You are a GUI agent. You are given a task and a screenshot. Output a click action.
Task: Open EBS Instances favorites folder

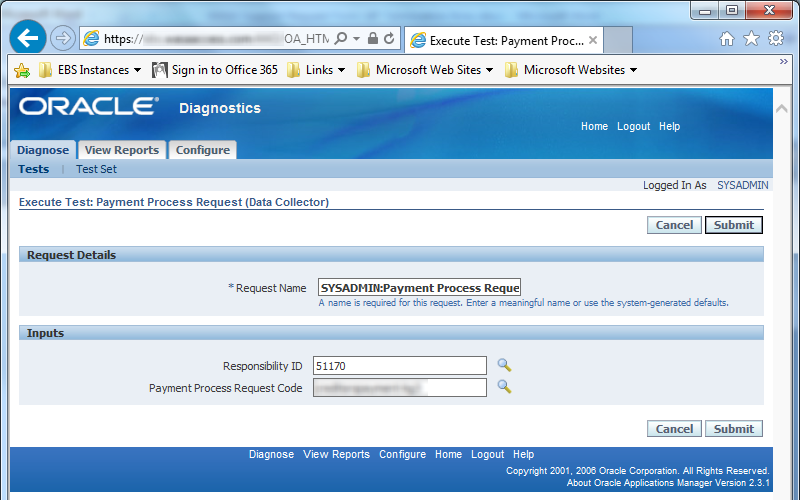pos(90,70)
